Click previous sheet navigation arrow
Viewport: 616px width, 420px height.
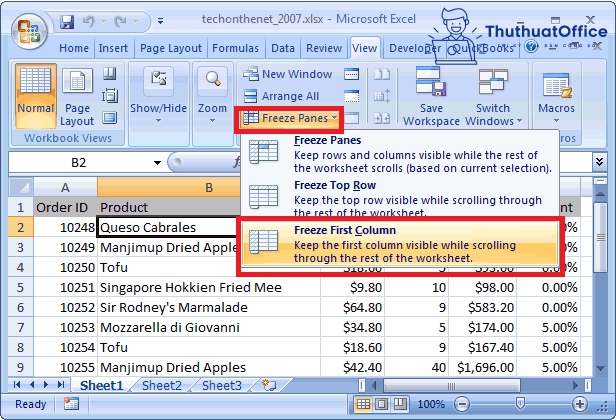click(32, 385)
